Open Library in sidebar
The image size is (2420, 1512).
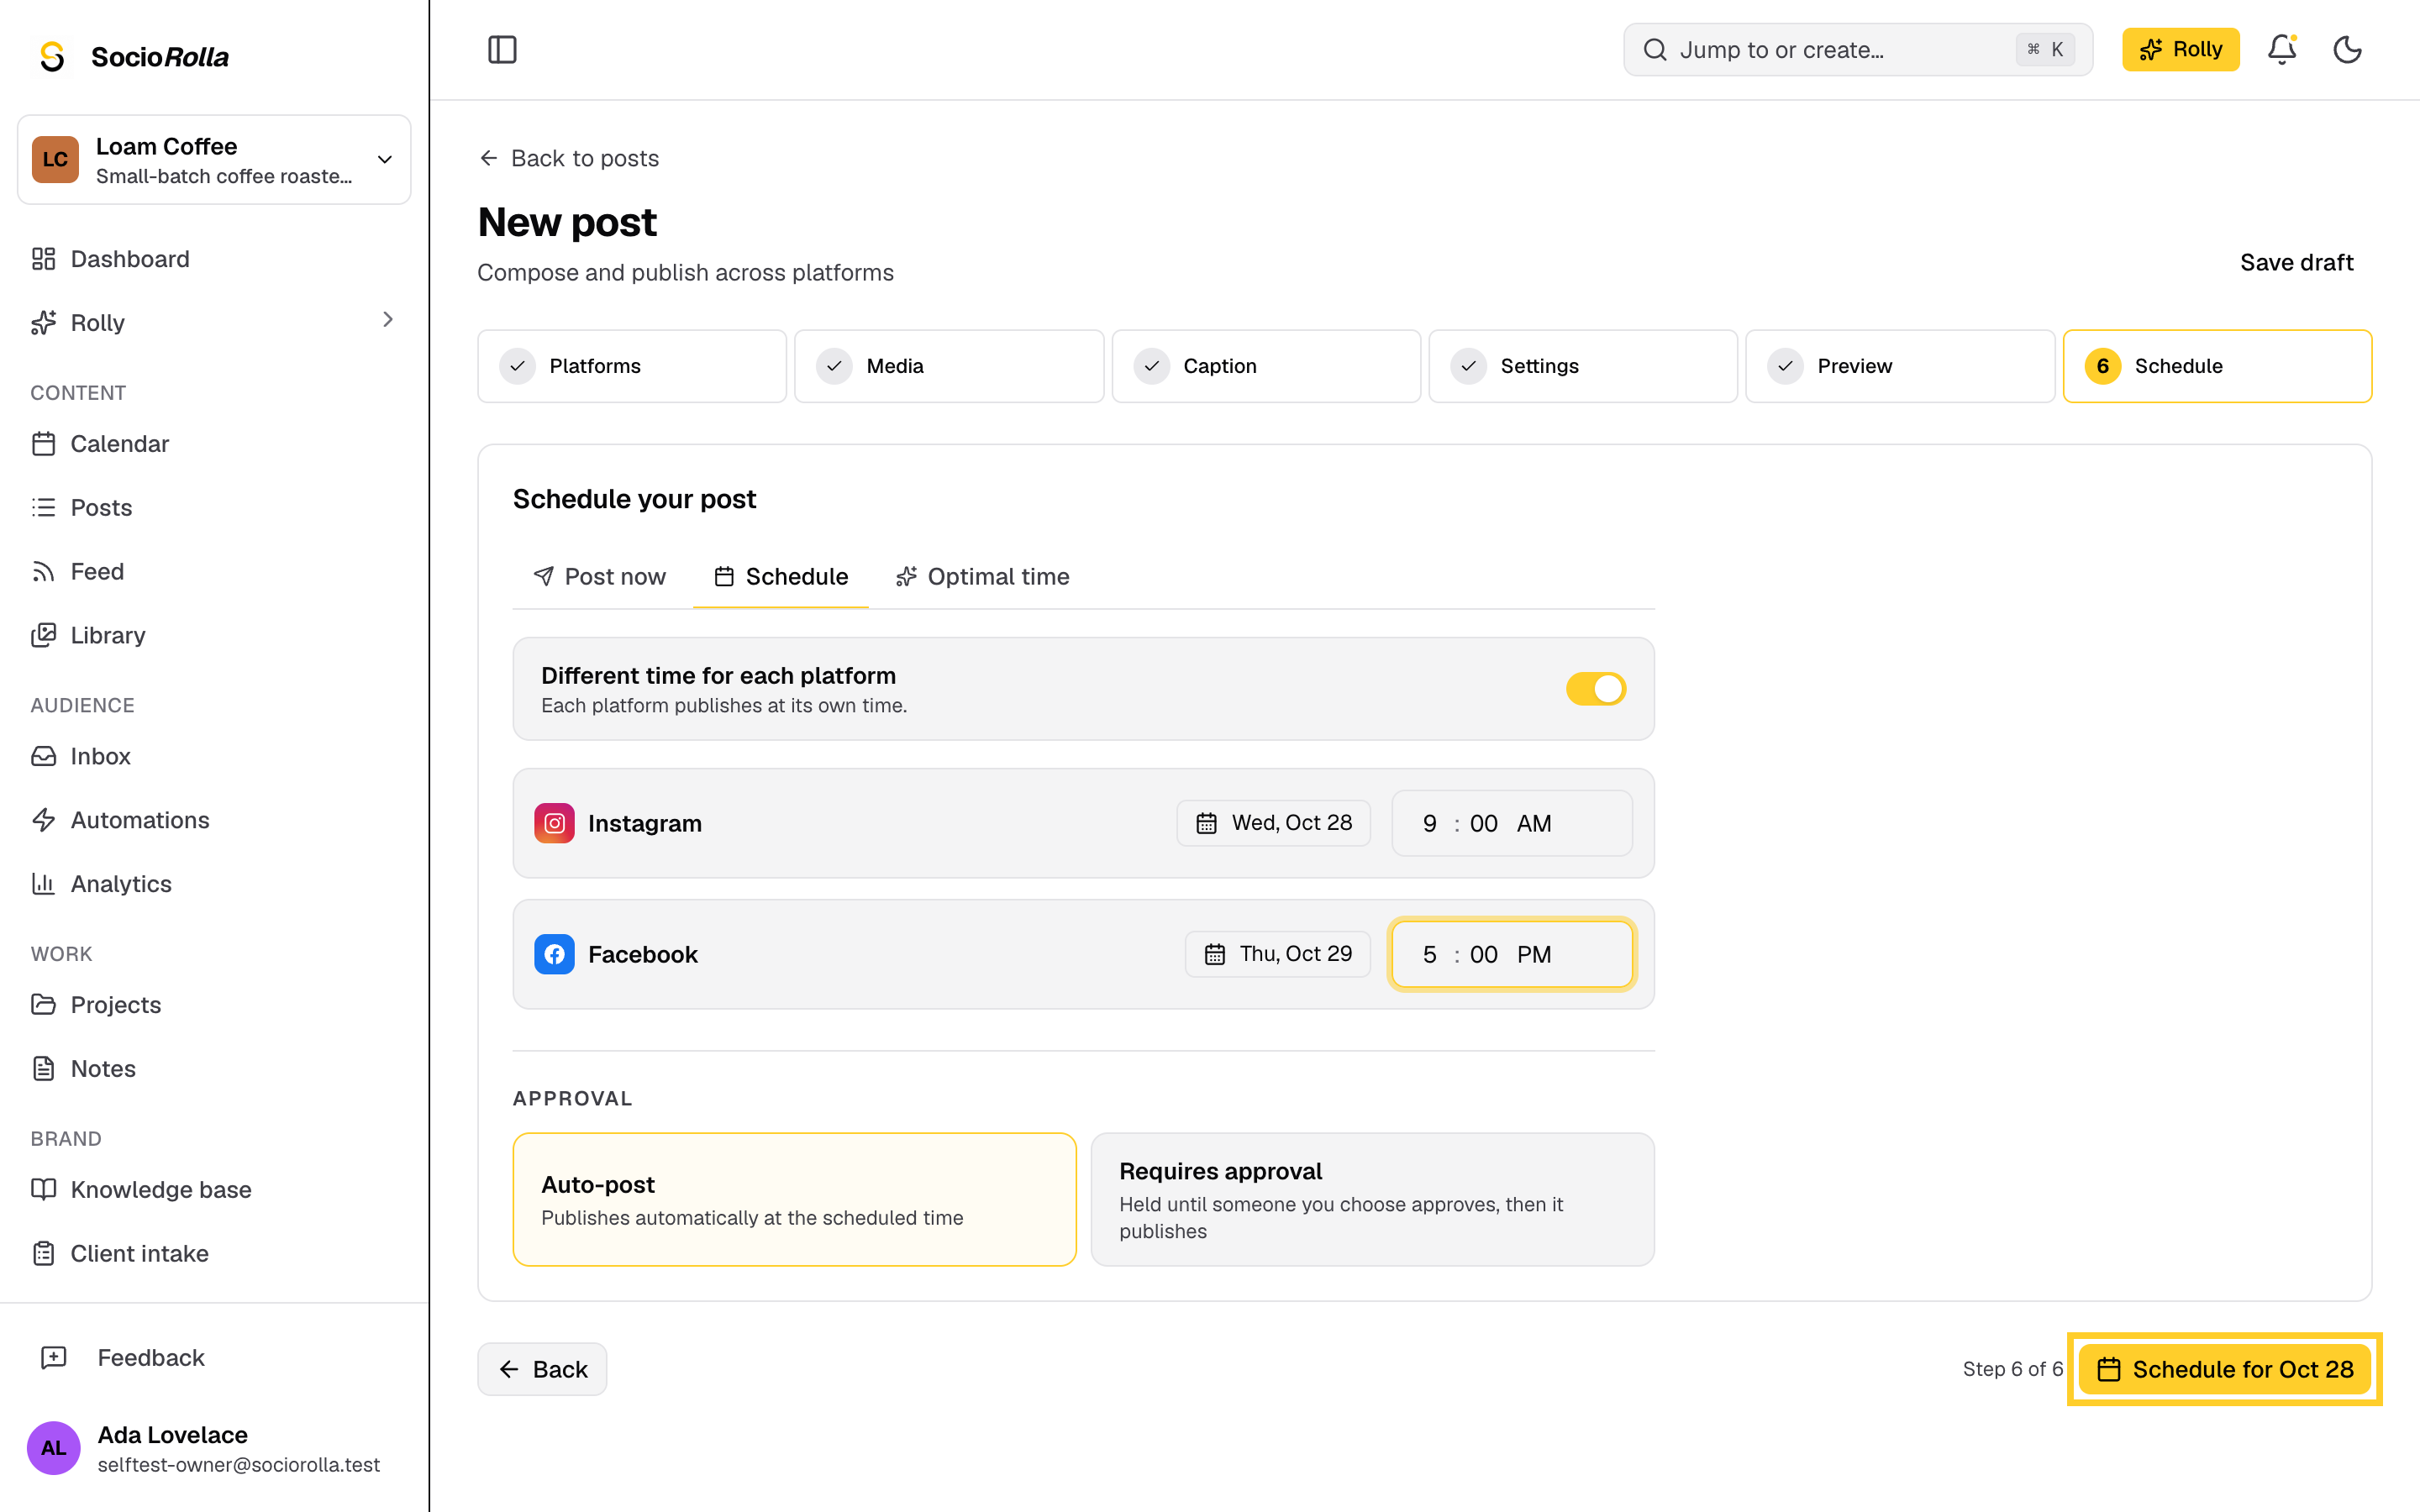[x=214, y=635]
